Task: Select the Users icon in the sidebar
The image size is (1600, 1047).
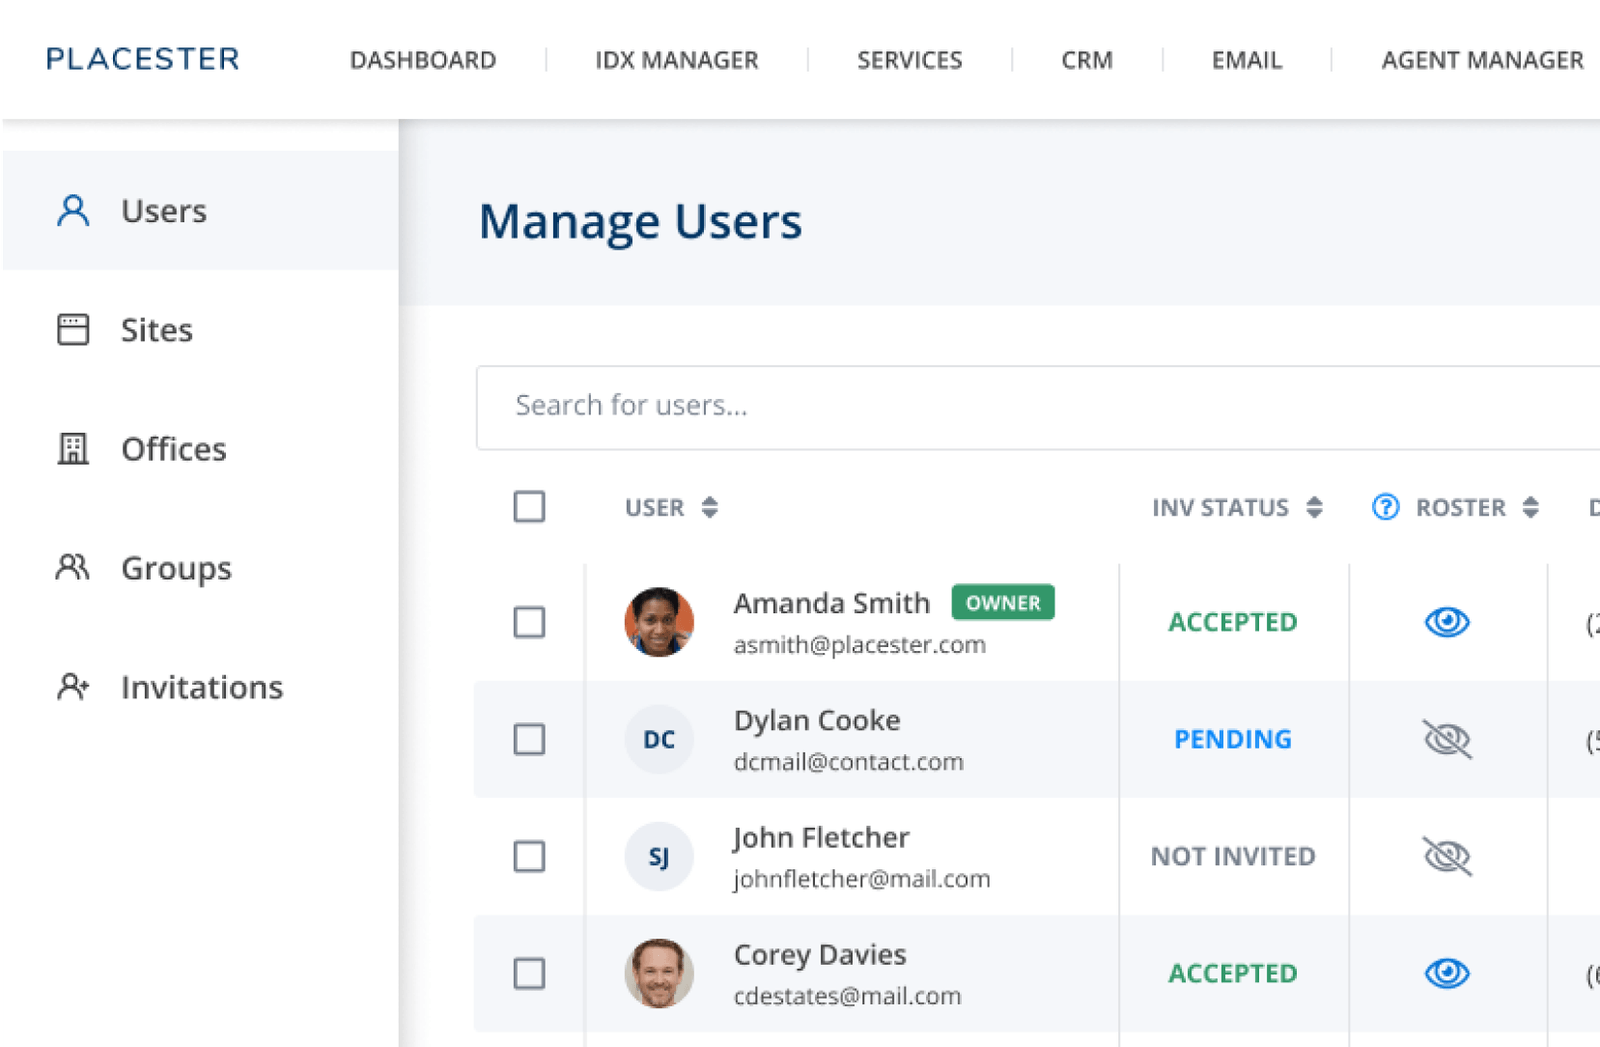Action: [x=71, y=210]
